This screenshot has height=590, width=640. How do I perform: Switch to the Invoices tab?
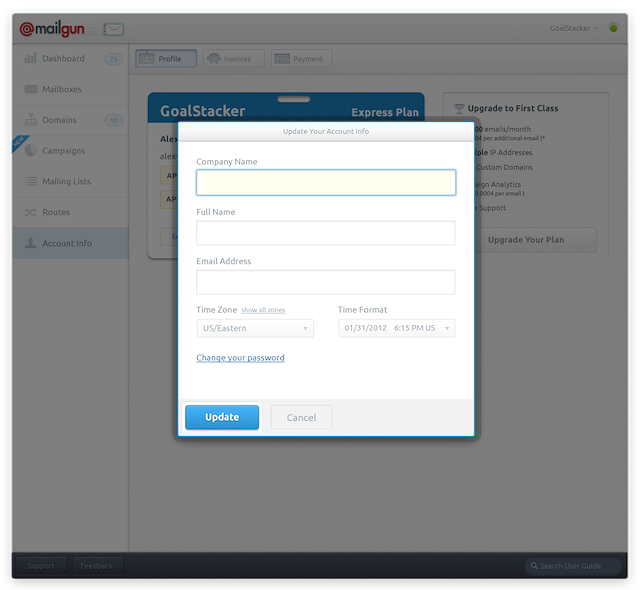(x=233, y=59)
